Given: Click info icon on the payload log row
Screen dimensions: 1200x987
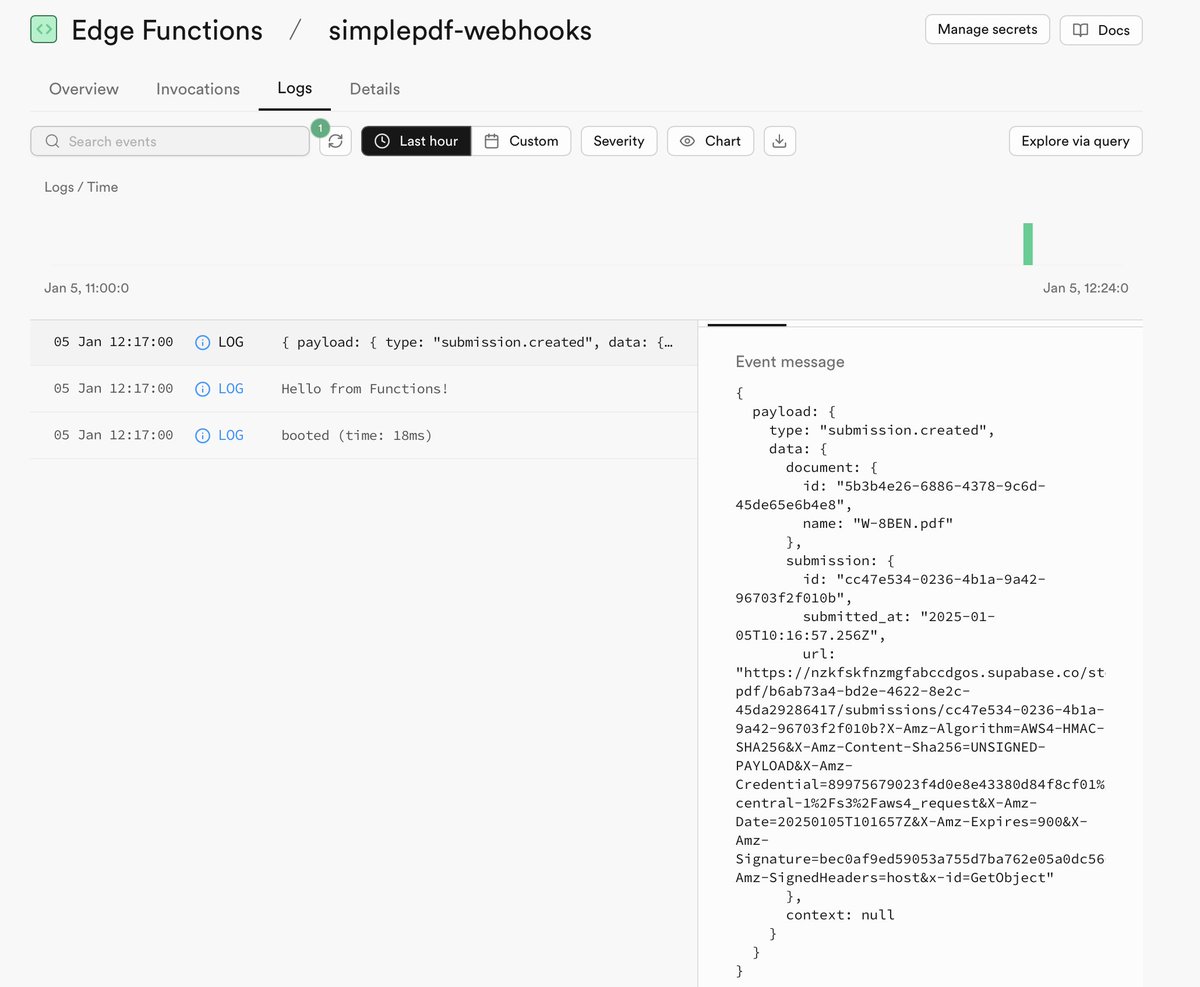Looking at the screenshot, I should [x=202, y=342].
